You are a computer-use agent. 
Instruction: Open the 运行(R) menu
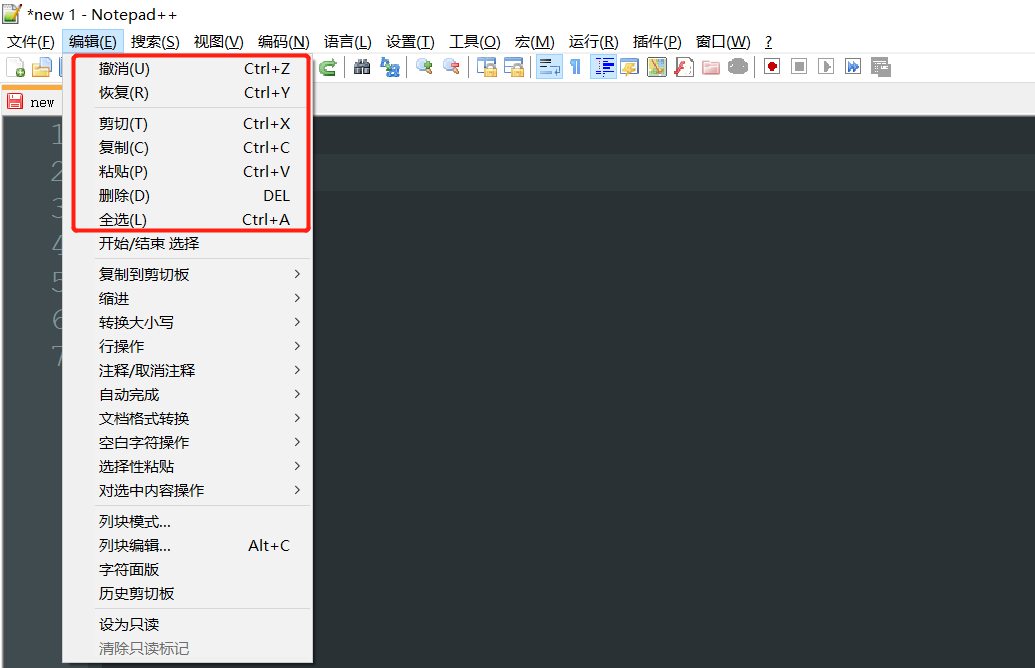tap(593, 42)
